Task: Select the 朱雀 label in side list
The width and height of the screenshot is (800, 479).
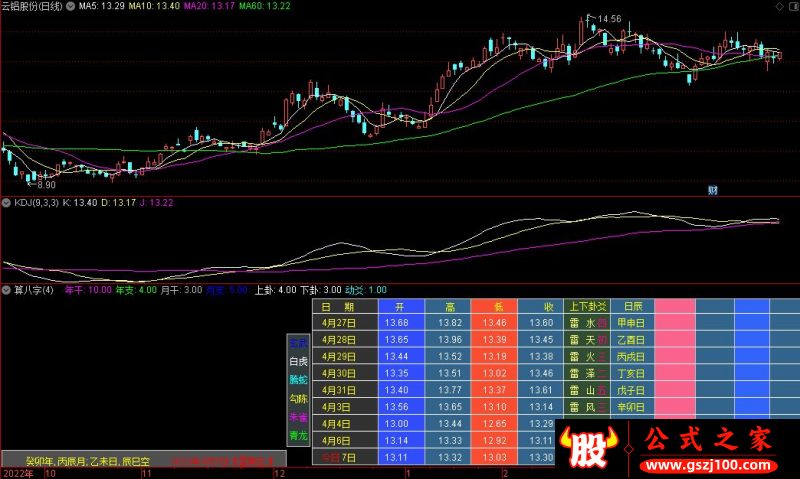Action: 298,417
